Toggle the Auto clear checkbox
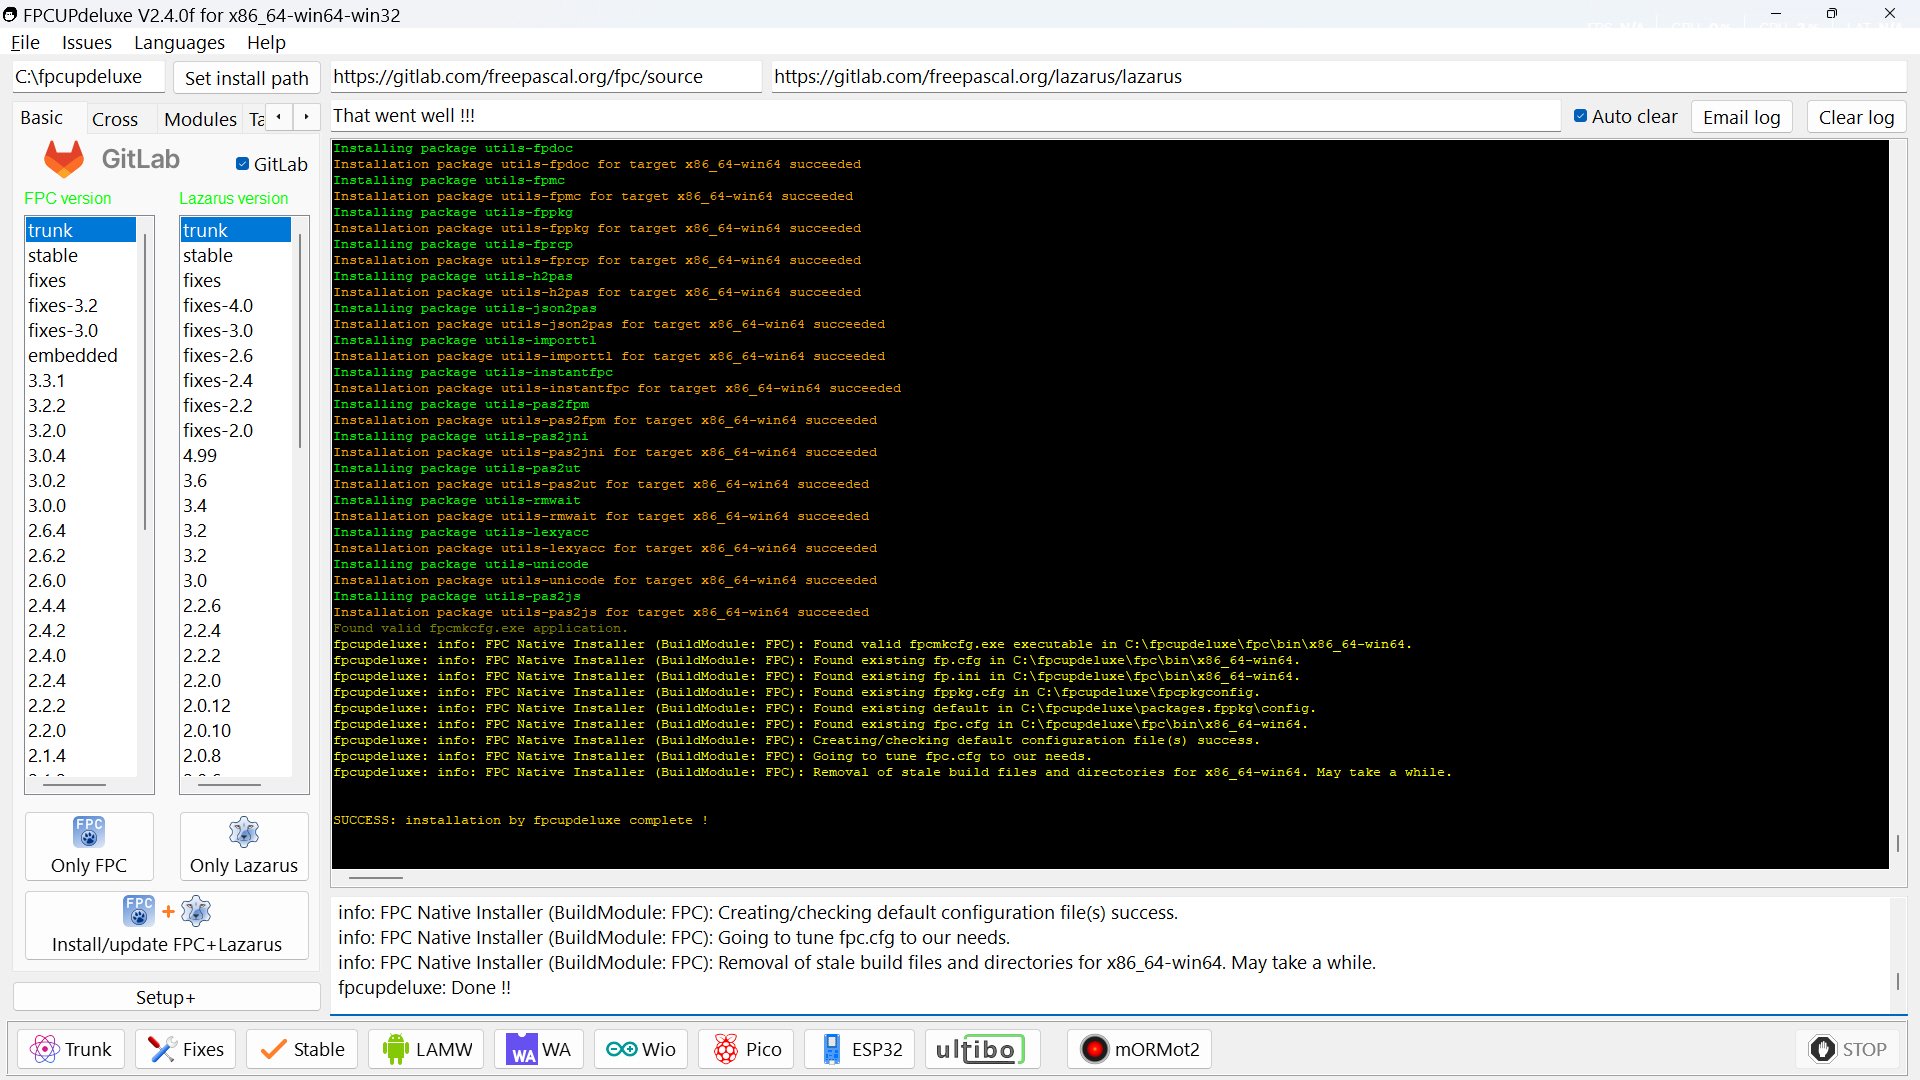 1580,116
